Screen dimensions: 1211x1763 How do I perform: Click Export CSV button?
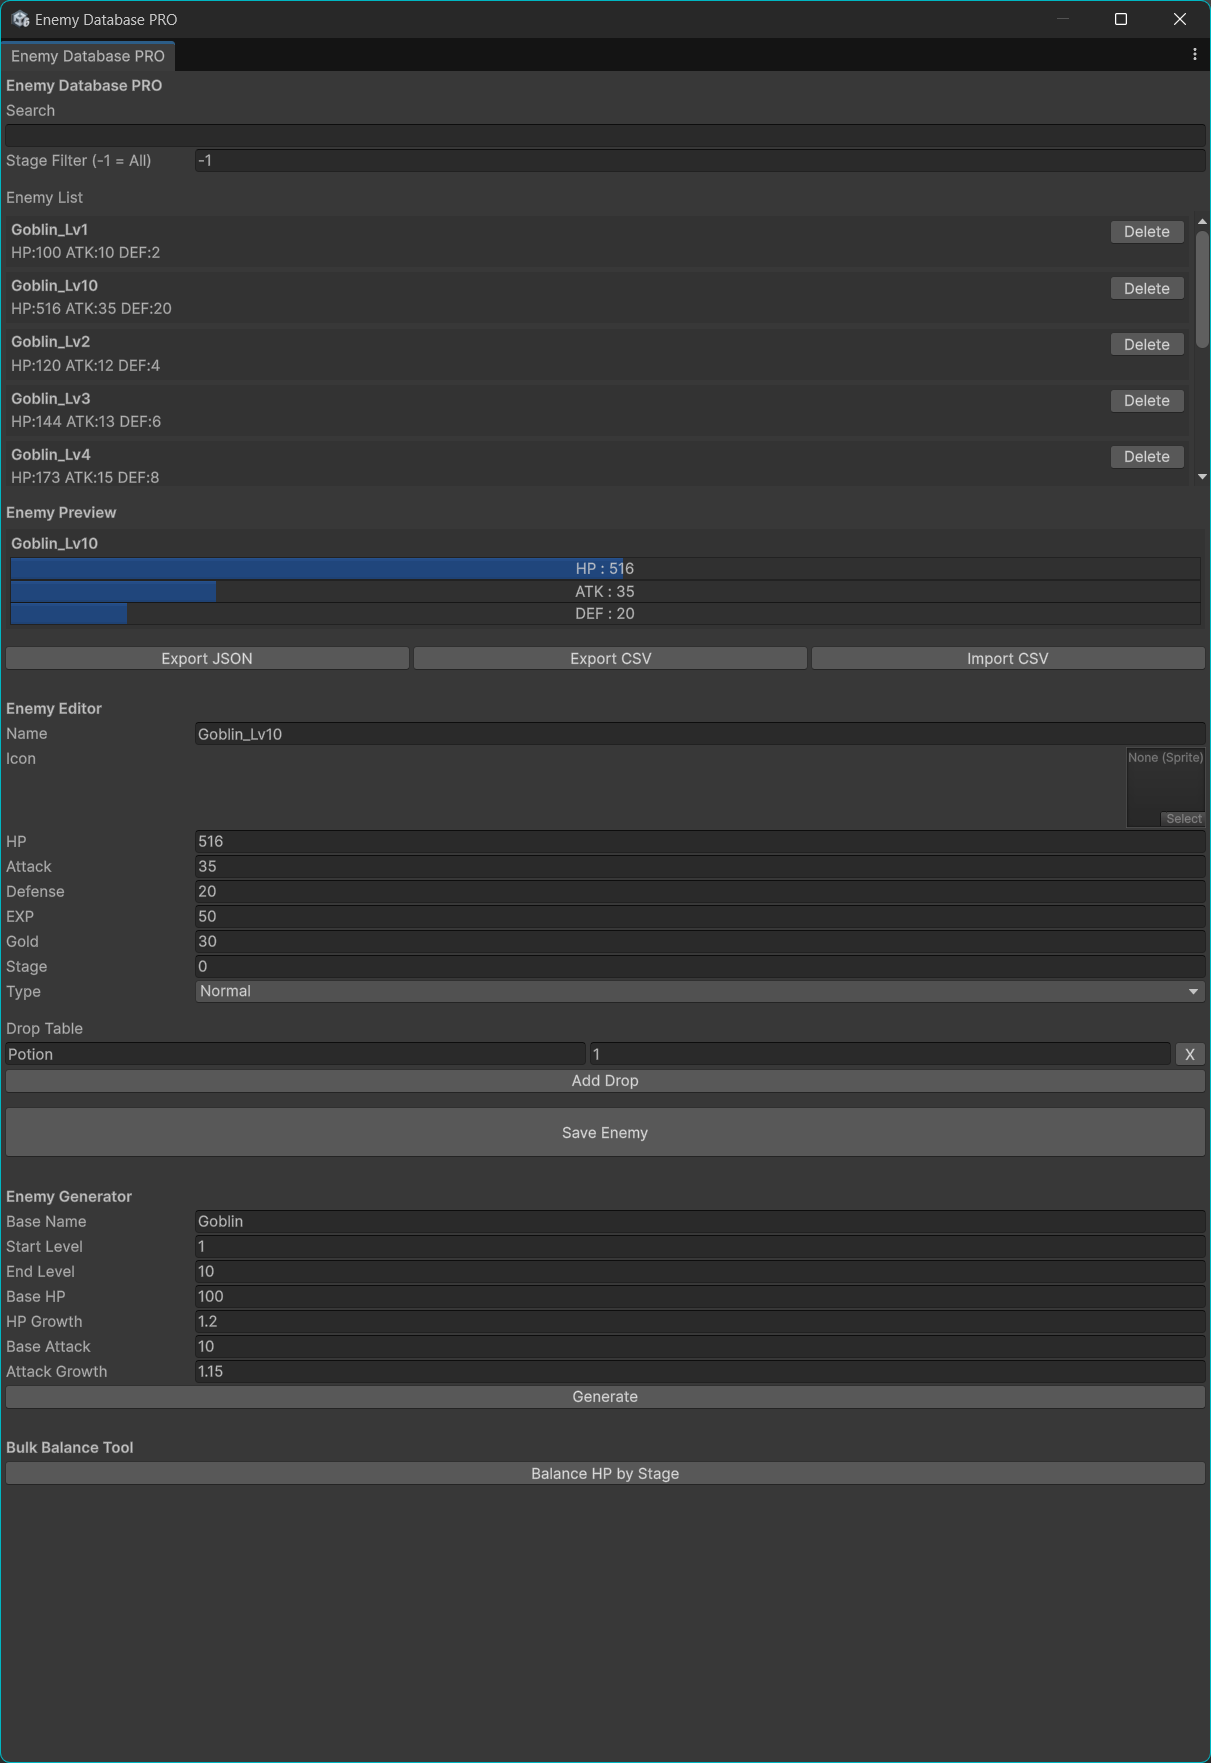pyautogui.click(x=610, y=658)
